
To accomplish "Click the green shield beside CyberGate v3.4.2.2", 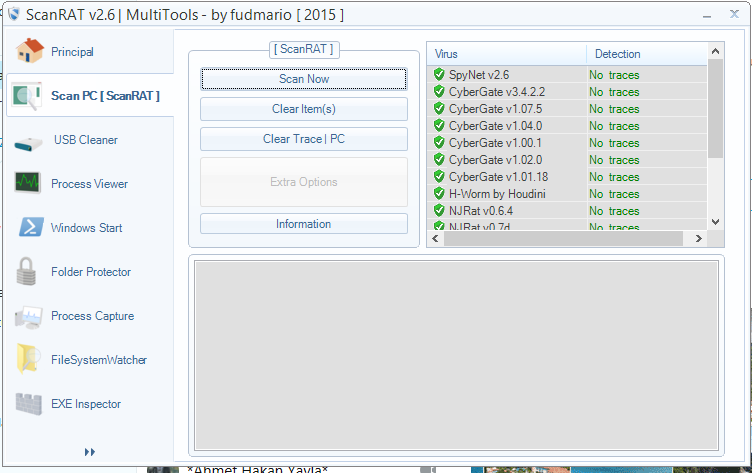I will (439, 91).
